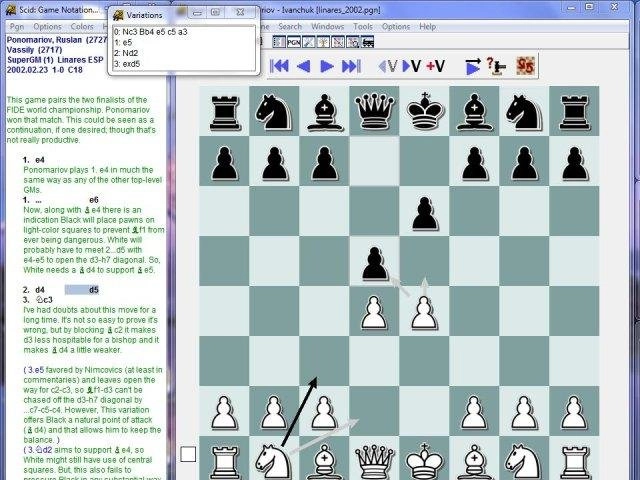Minimize the Variations window
The height and width of the screenshot is (480, 640).
pos(197,13)
